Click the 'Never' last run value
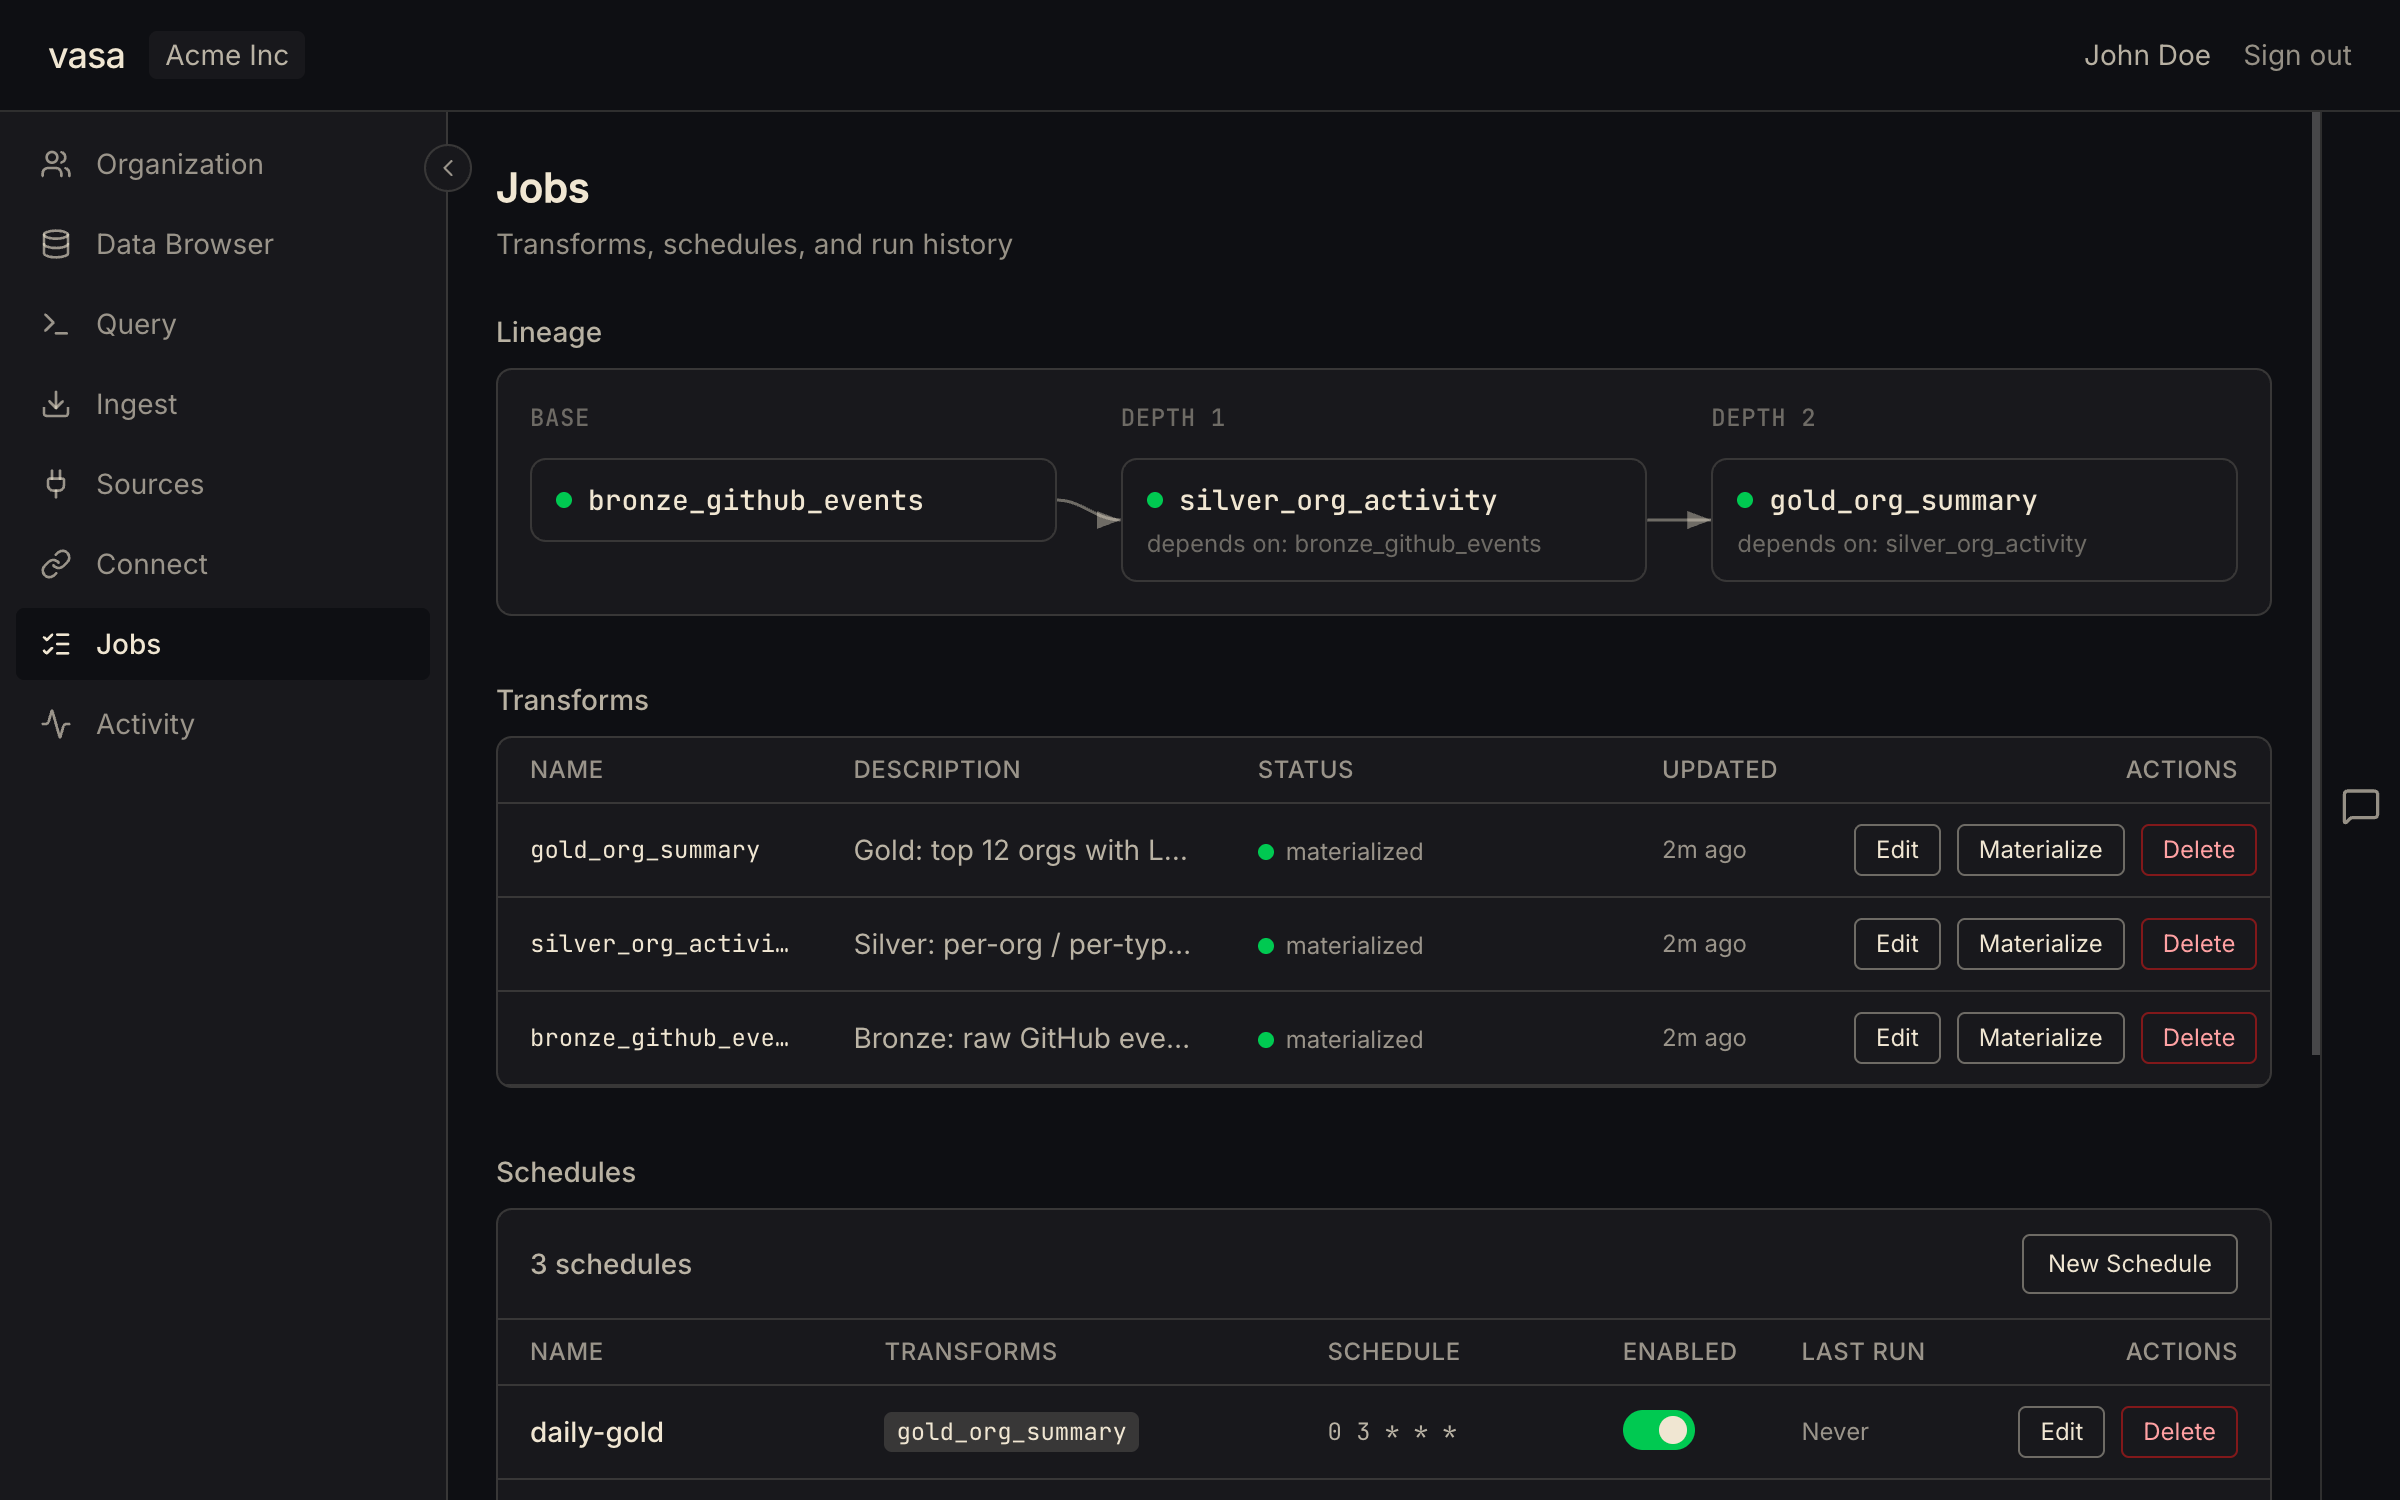Viewport: 2400px width, 1500px height. 1835,1432
